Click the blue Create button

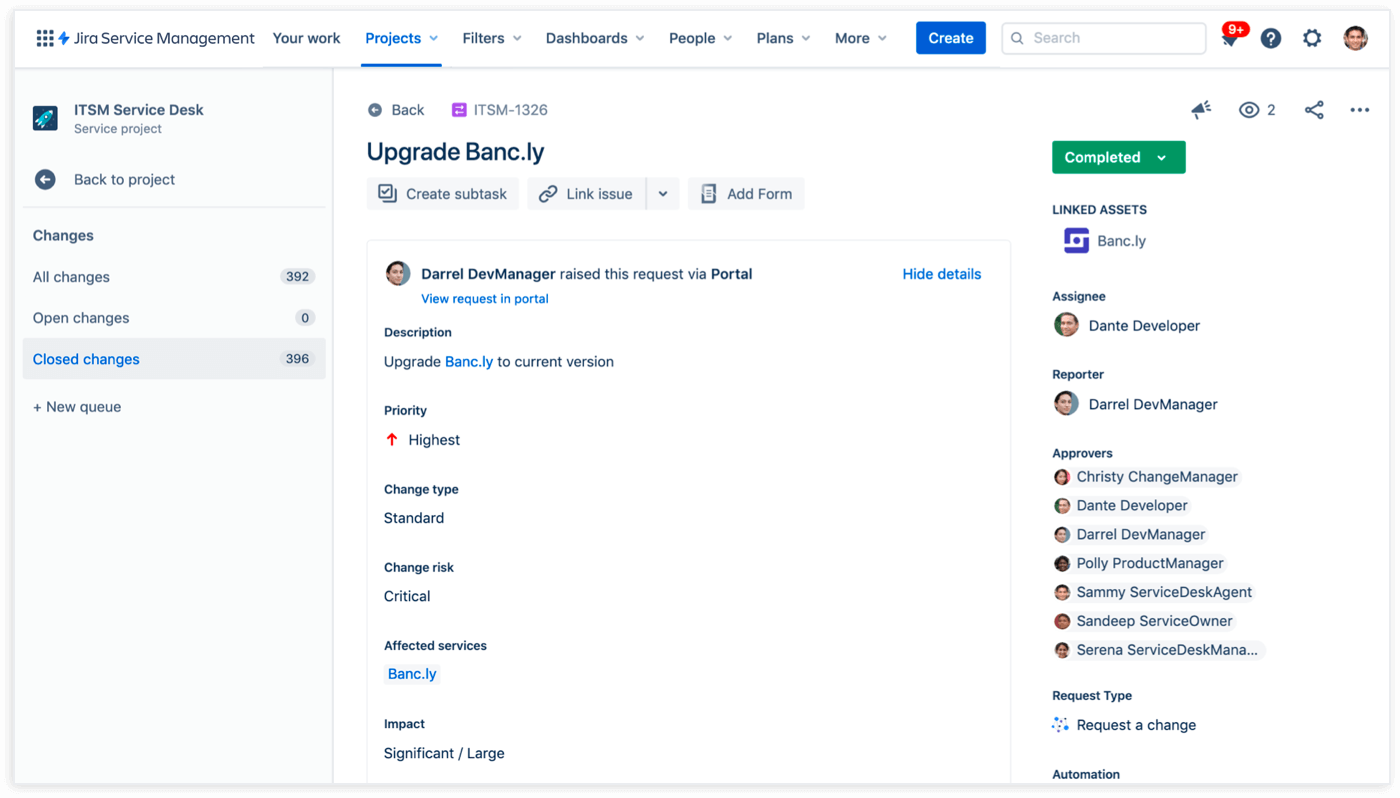[x=950, y=38]
